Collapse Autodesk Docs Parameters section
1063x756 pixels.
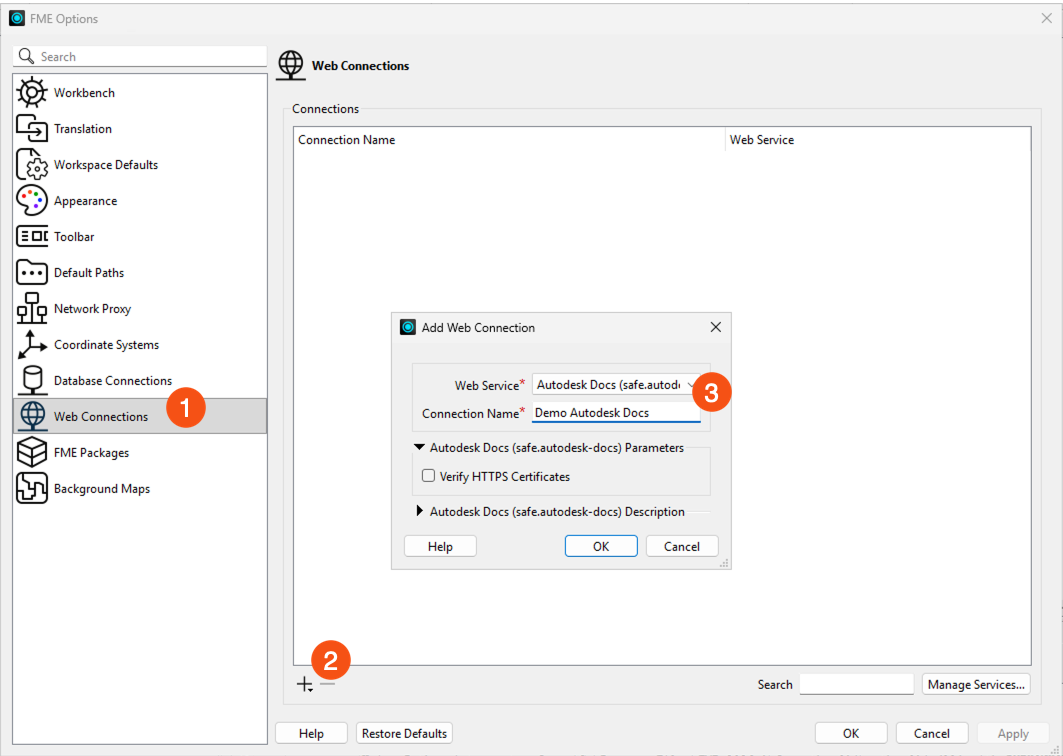pyautogui.click(x=420, y=447)
